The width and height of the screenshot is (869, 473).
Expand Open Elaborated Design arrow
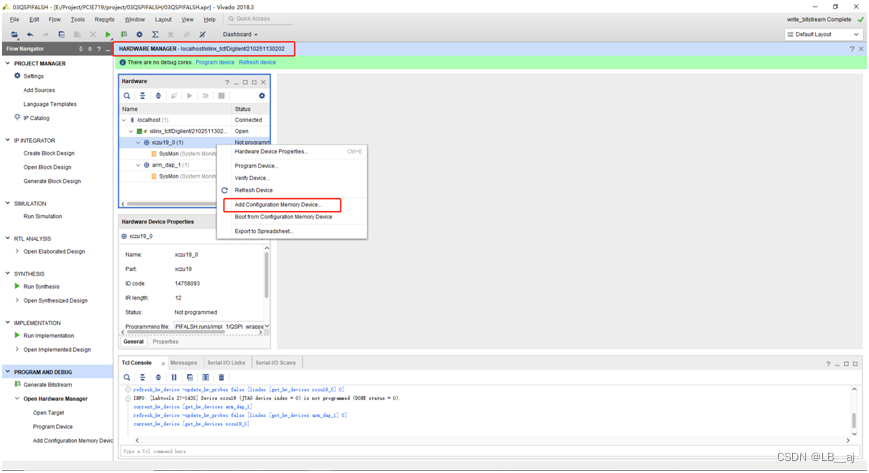click(x=17, y=251)
